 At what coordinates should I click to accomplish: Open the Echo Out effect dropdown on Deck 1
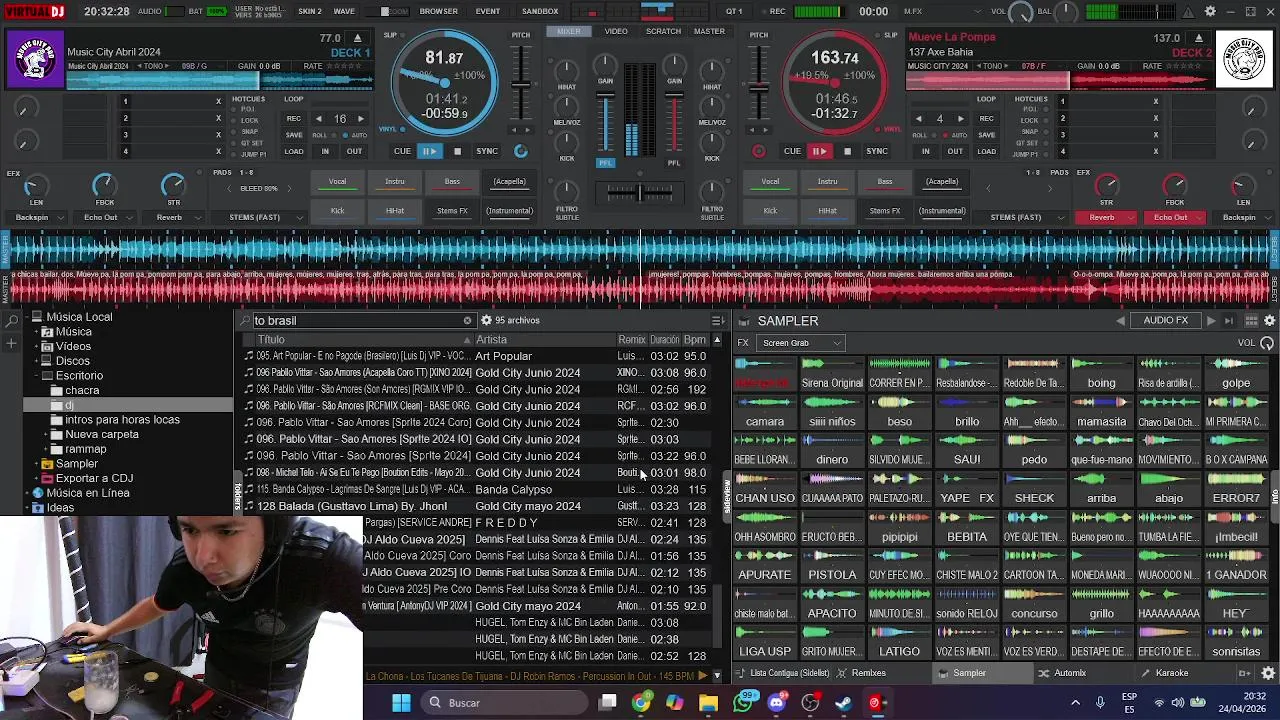click(x=104, y=217)
